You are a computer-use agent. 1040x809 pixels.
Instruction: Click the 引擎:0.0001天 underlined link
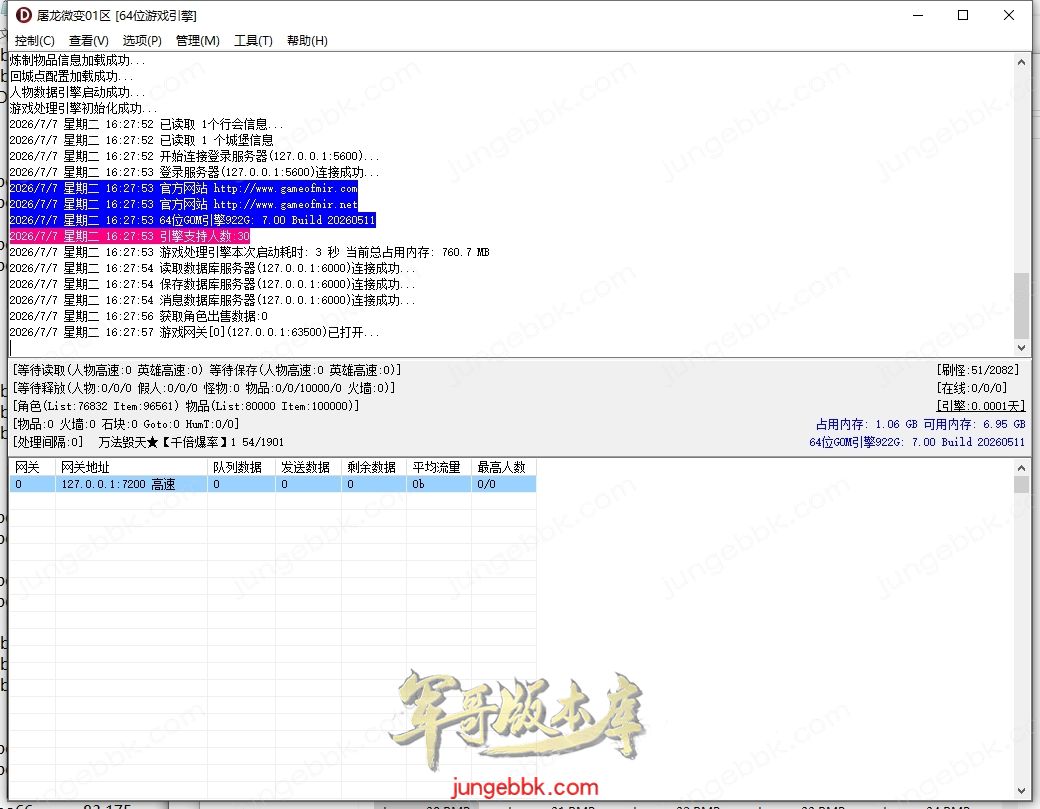978,406
